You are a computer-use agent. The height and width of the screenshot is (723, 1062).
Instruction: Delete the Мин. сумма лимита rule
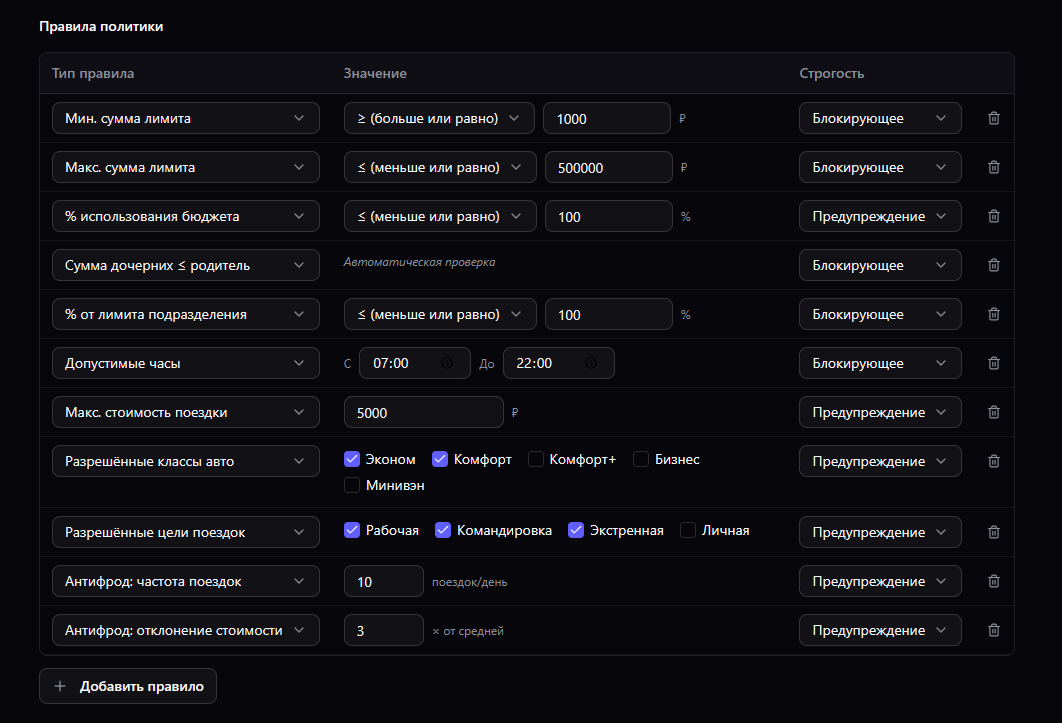993,118
